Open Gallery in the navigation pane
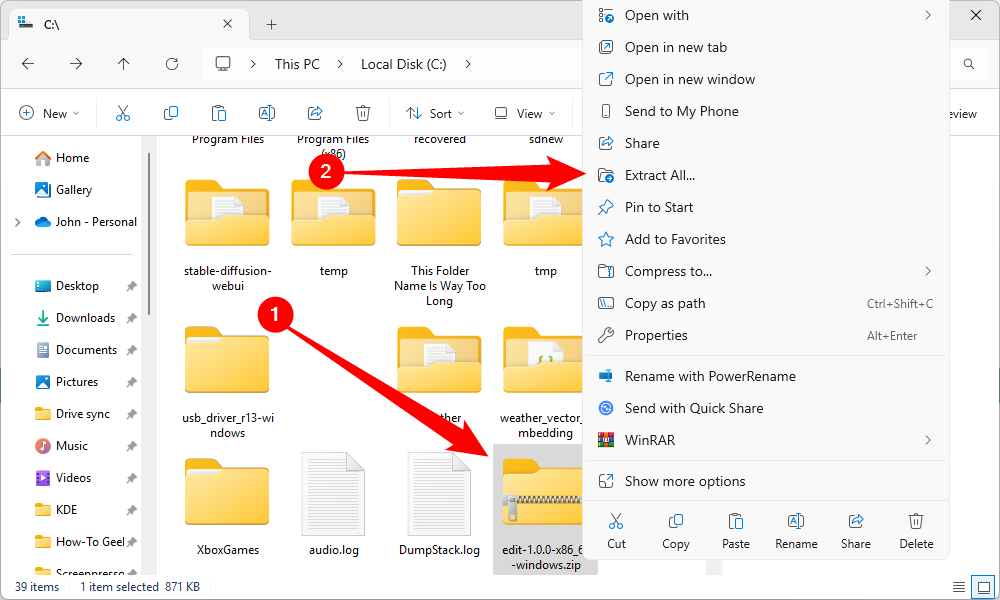1000x600 pixels. coord(63,189)
